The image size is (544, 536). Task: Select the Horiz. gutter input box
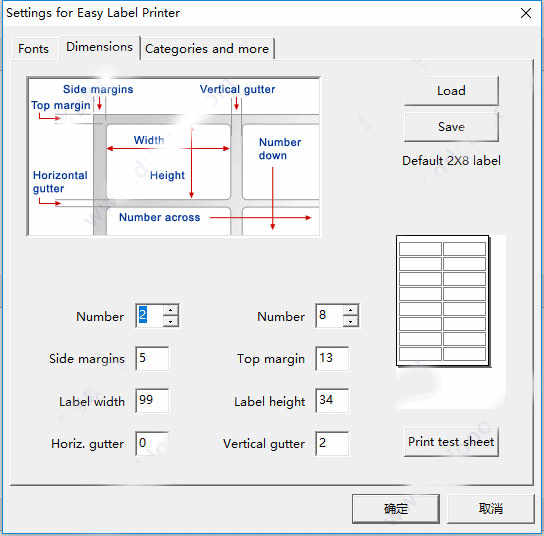[152, 444]
